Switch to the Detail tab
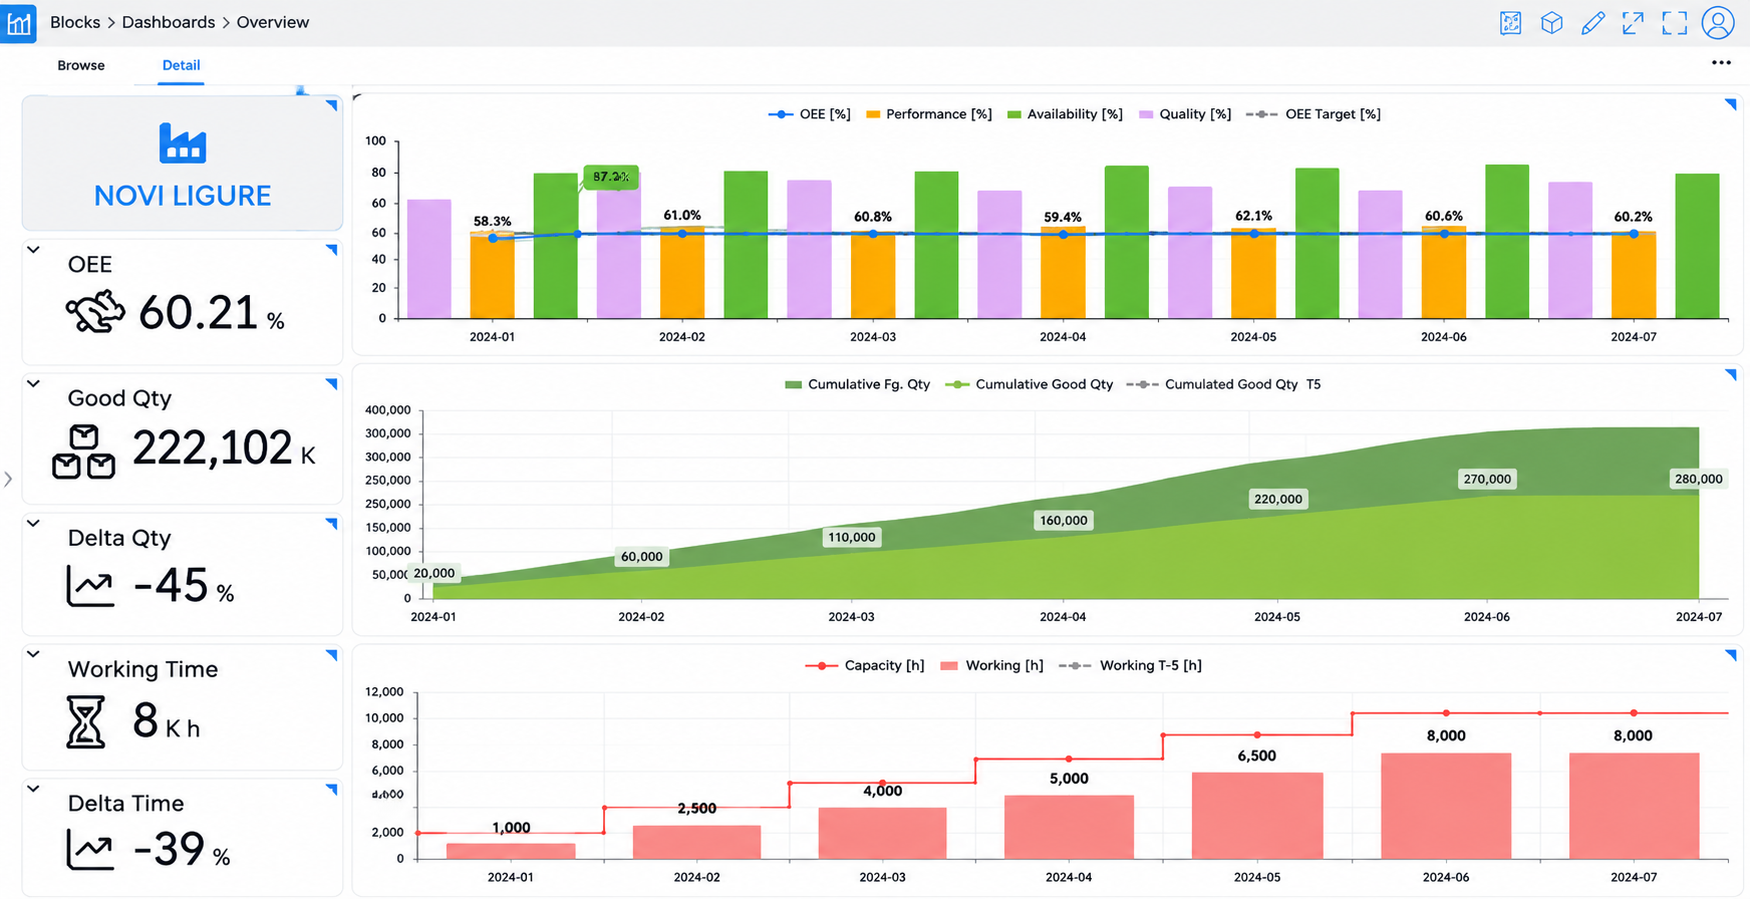Viewport: 1750px width, 899px height. (x=181, y=65)
